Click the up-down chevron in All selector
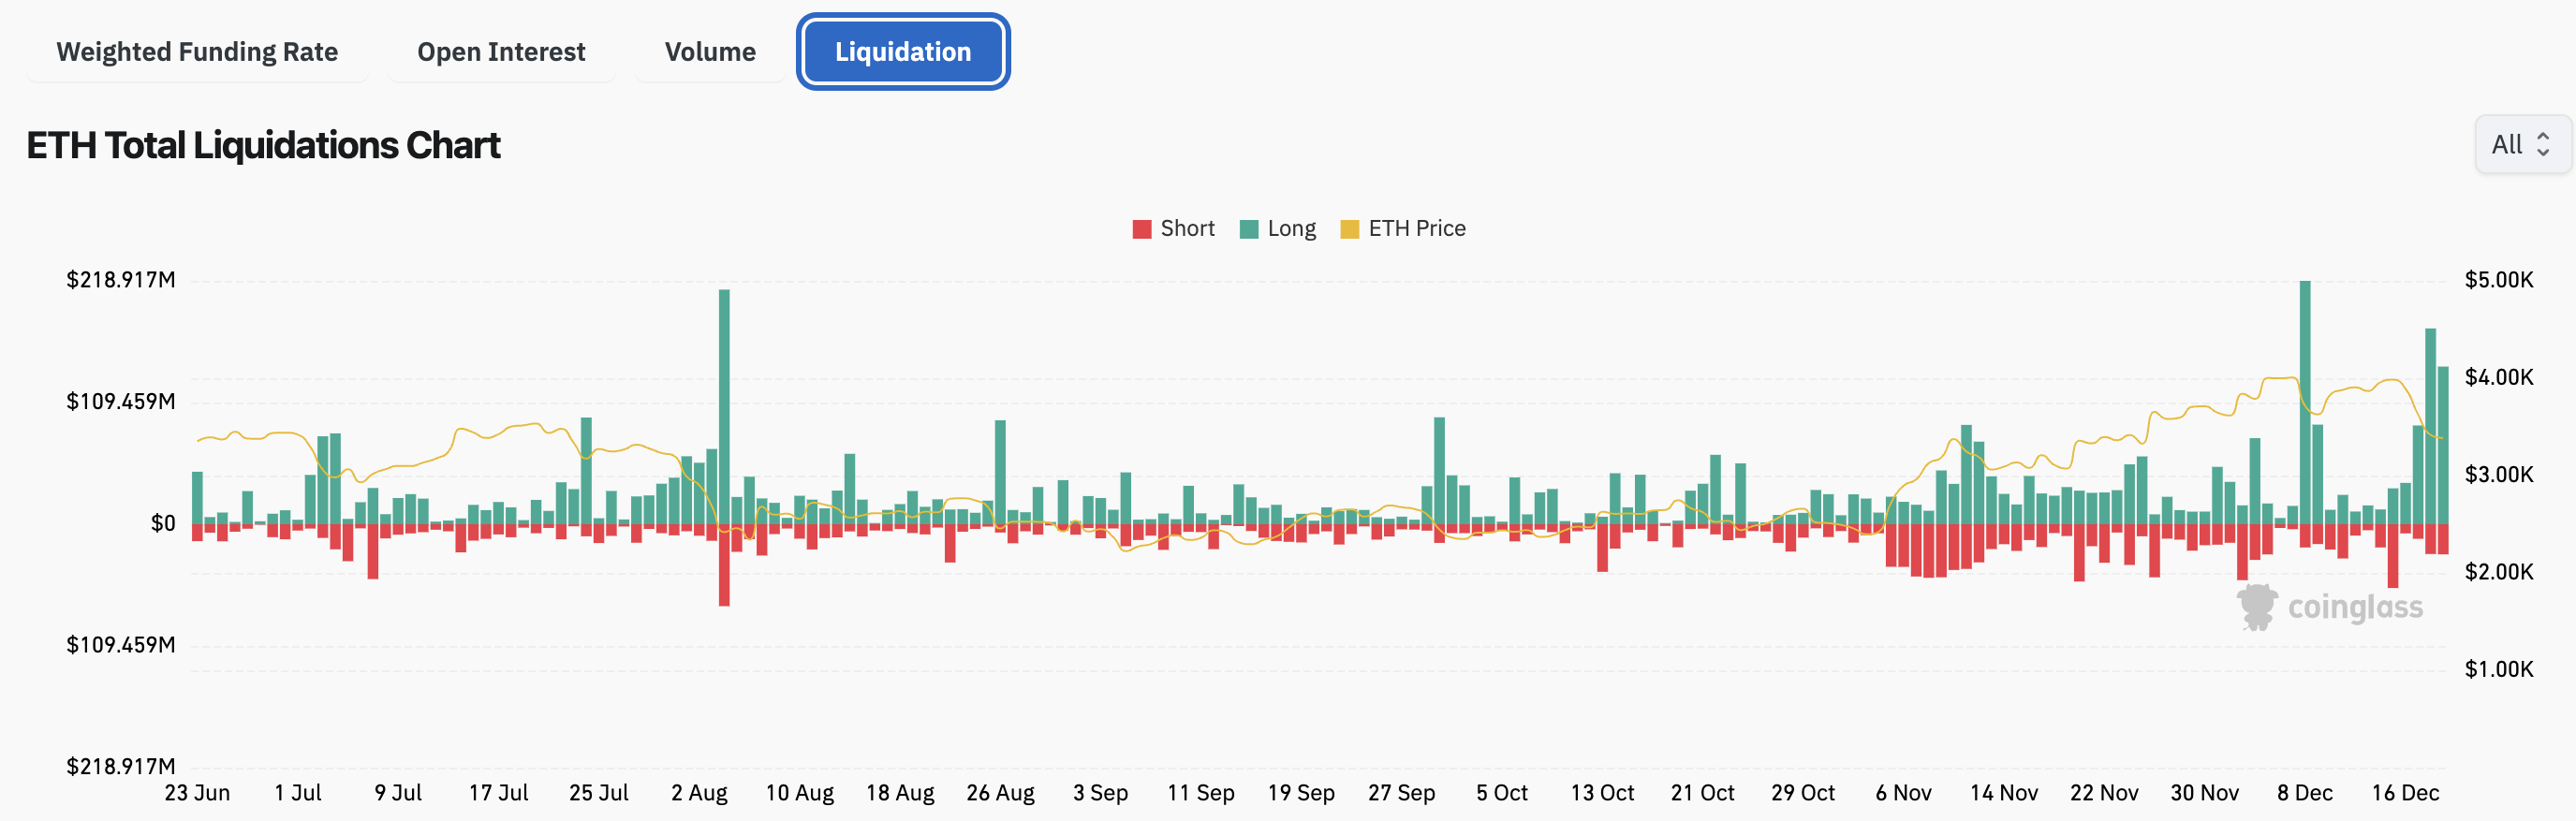Screen dimensions: 2576x821 pos(2543,145)
